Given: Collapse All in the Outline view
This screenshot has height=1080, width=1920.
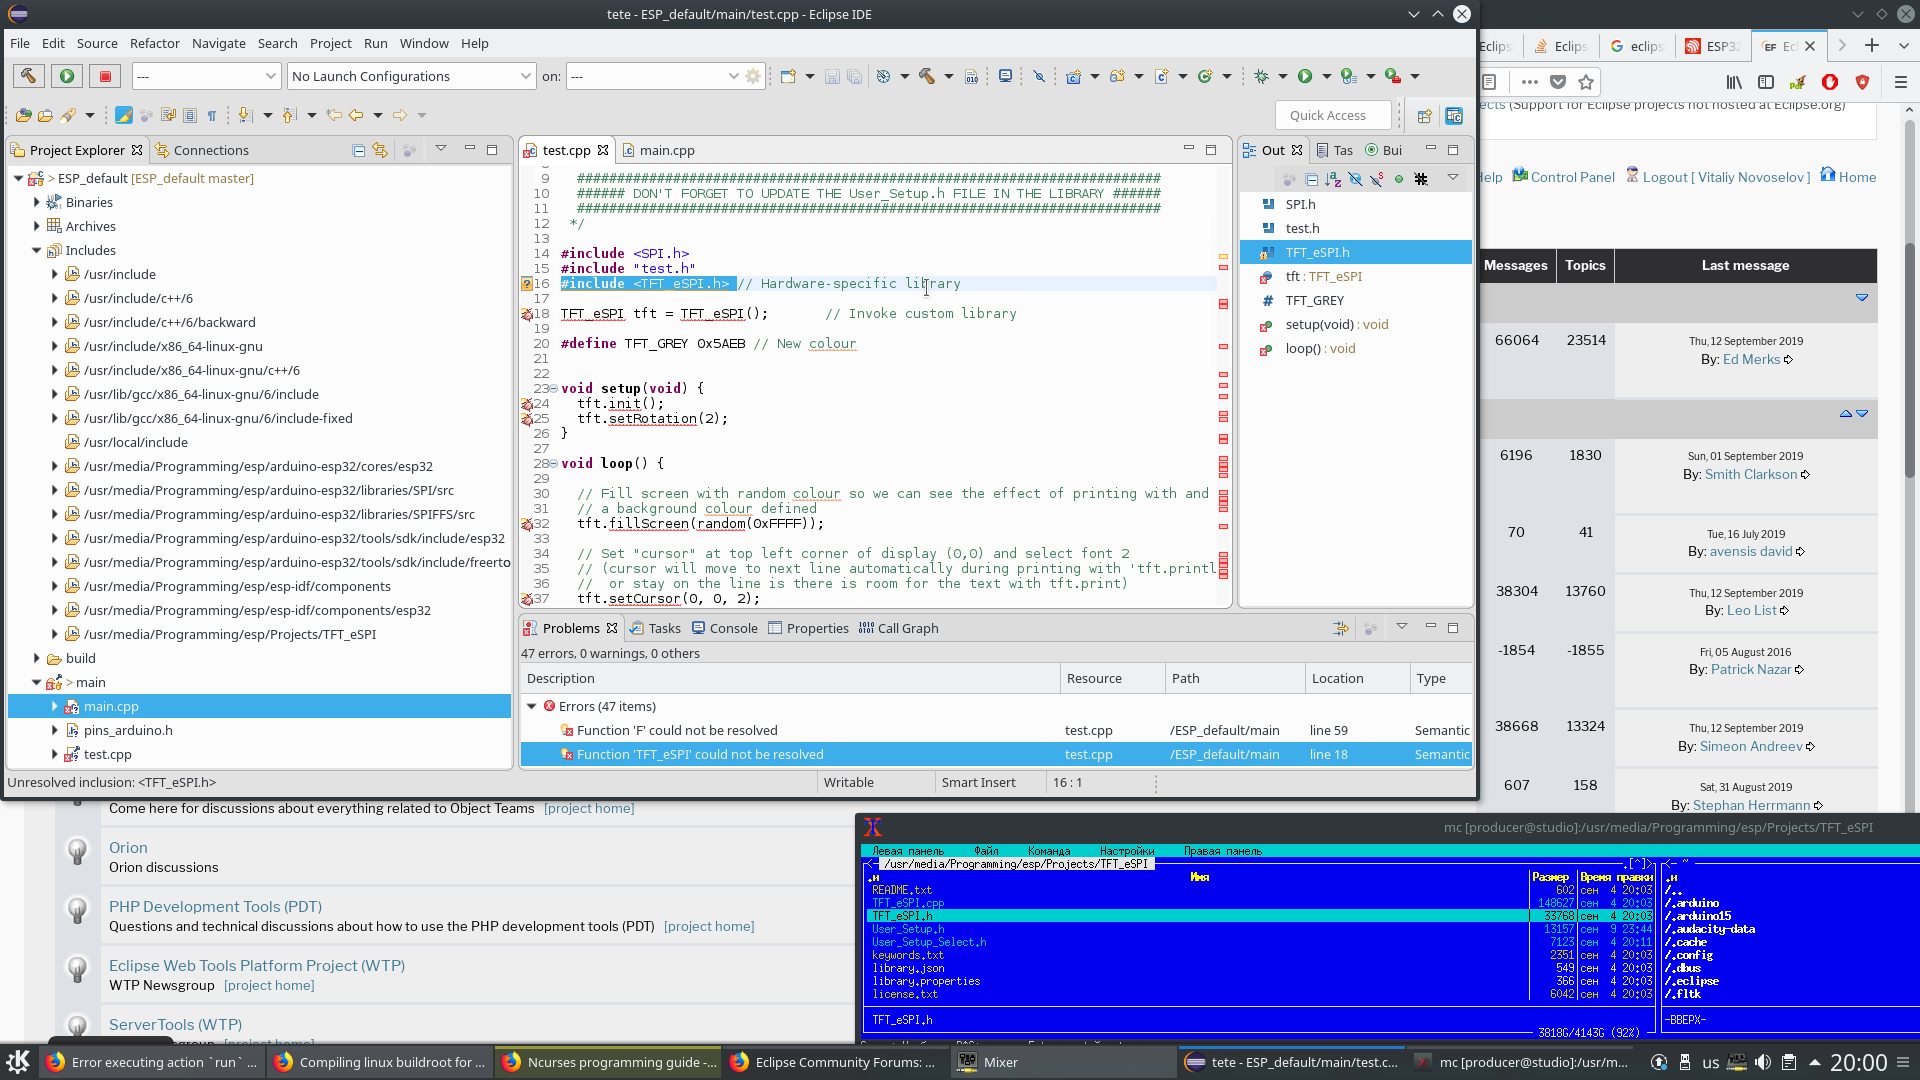Looking at the screenshot, I should (x=1311, y=179).
